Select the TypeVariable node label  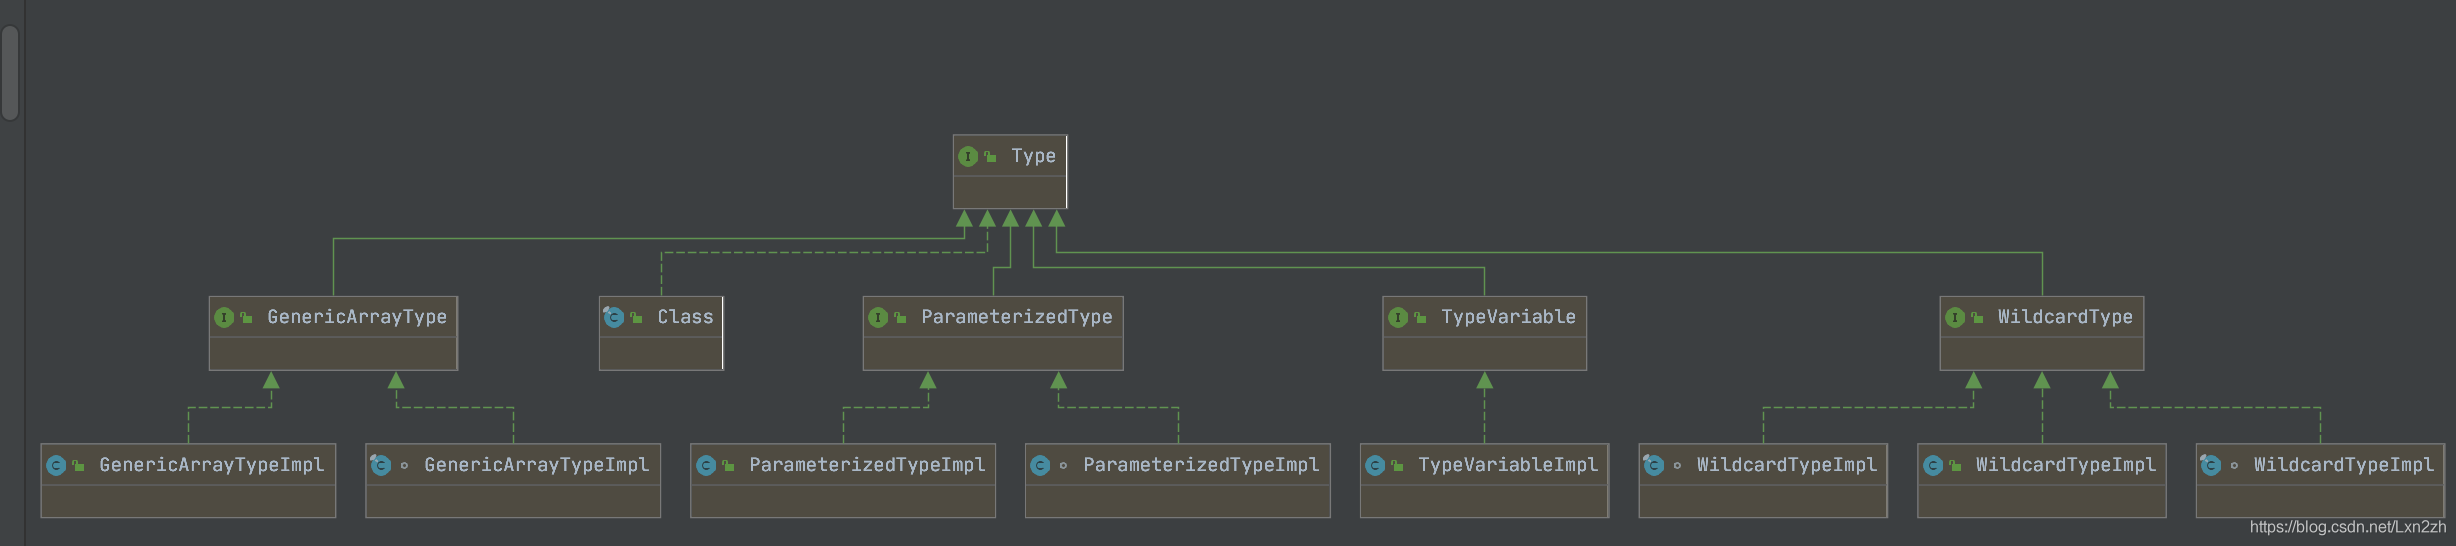(x=1508, y=317)
